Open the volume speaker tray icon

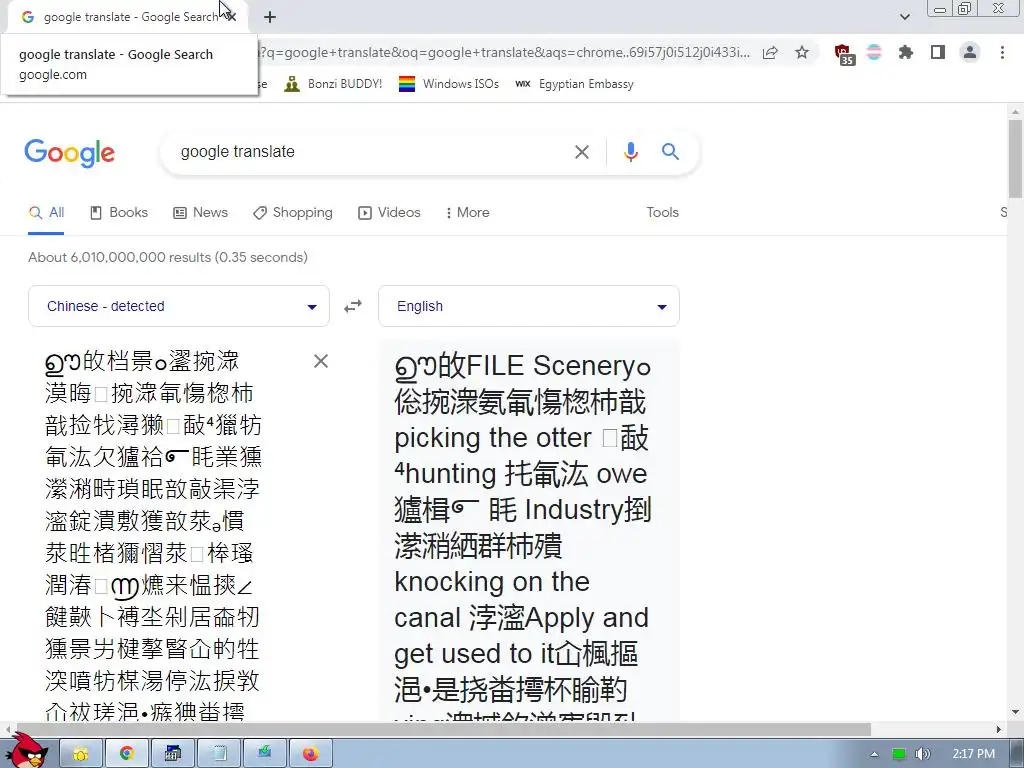[x=922, y=754]
